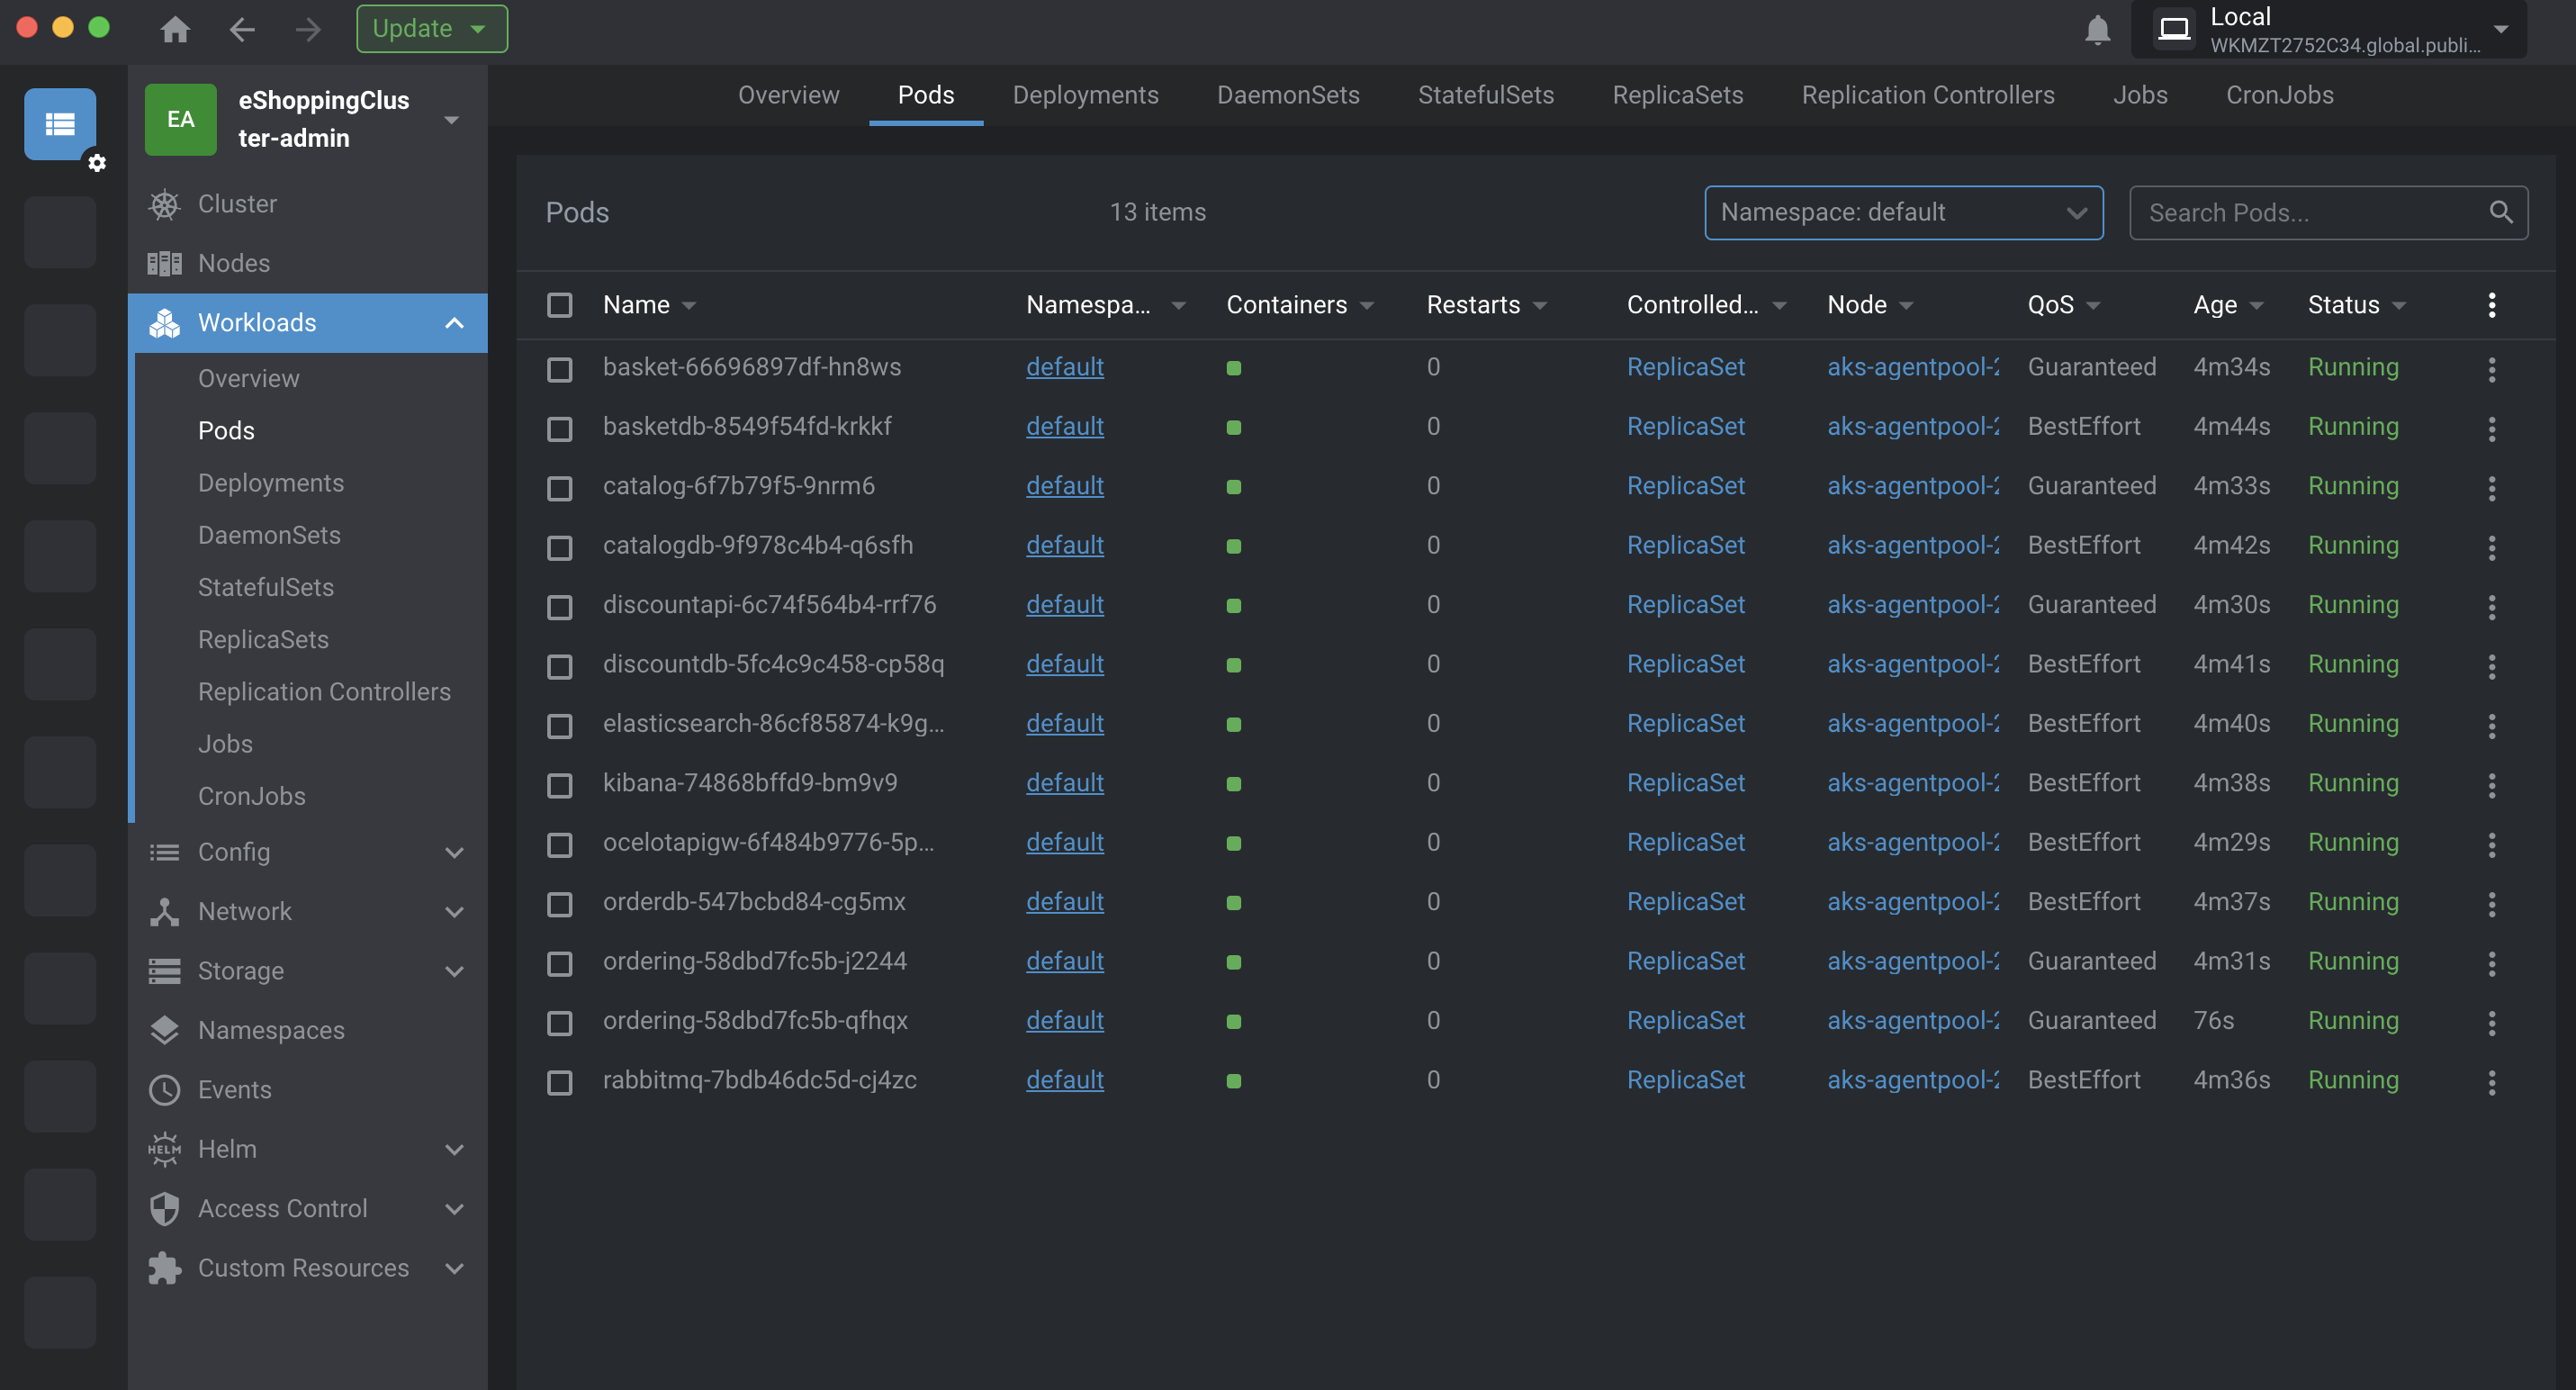Navigate forward with the right arrow
Viewport: 2576px width, 1390px height.
(308, 29)
